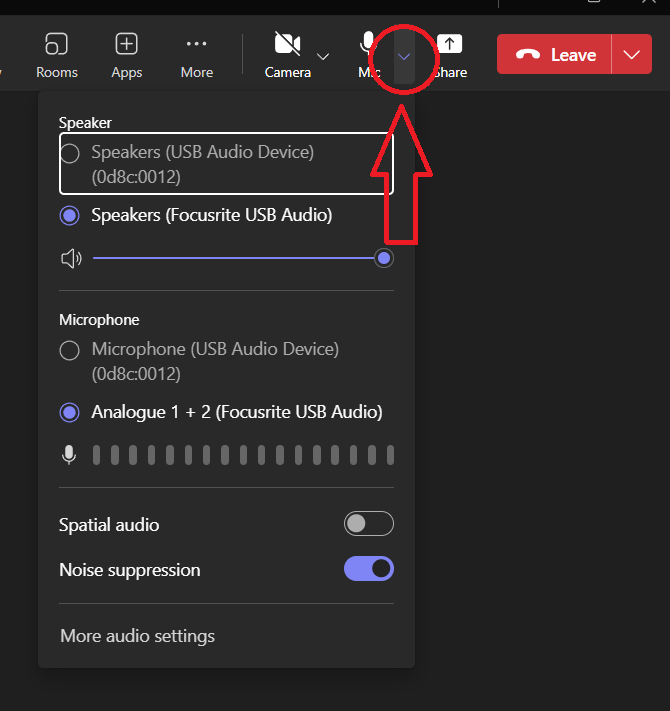Select Speakers (USB Audio Device) radio button

pyautogui.click(x=70, y=154)
